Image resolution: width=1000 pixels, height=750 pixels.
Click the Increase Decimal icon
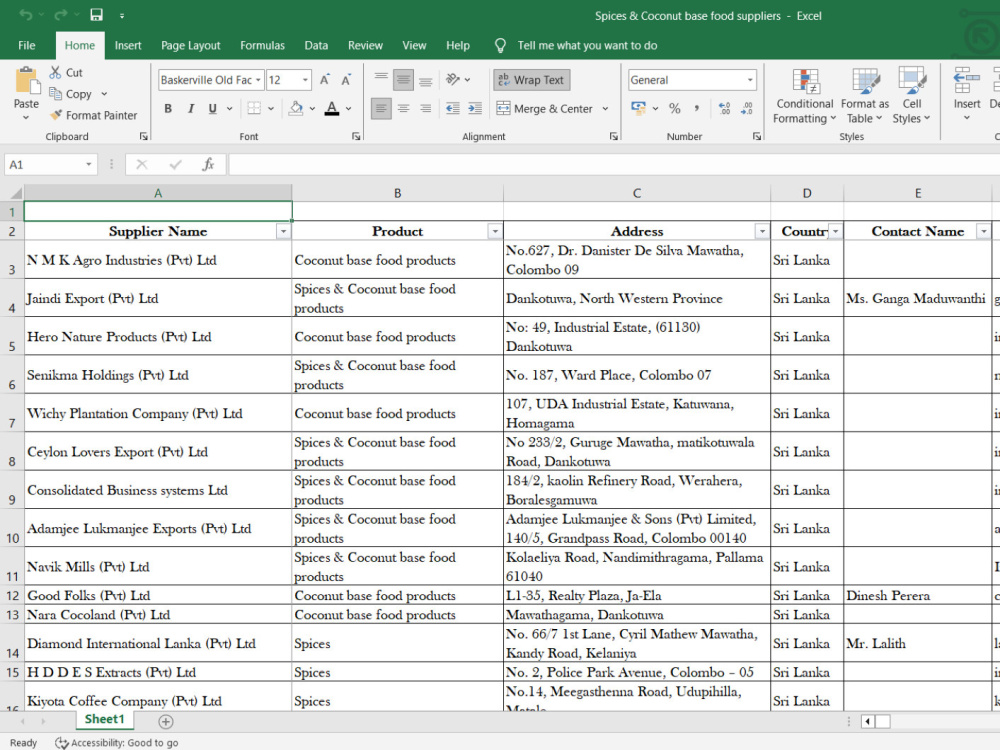point(724,108)
